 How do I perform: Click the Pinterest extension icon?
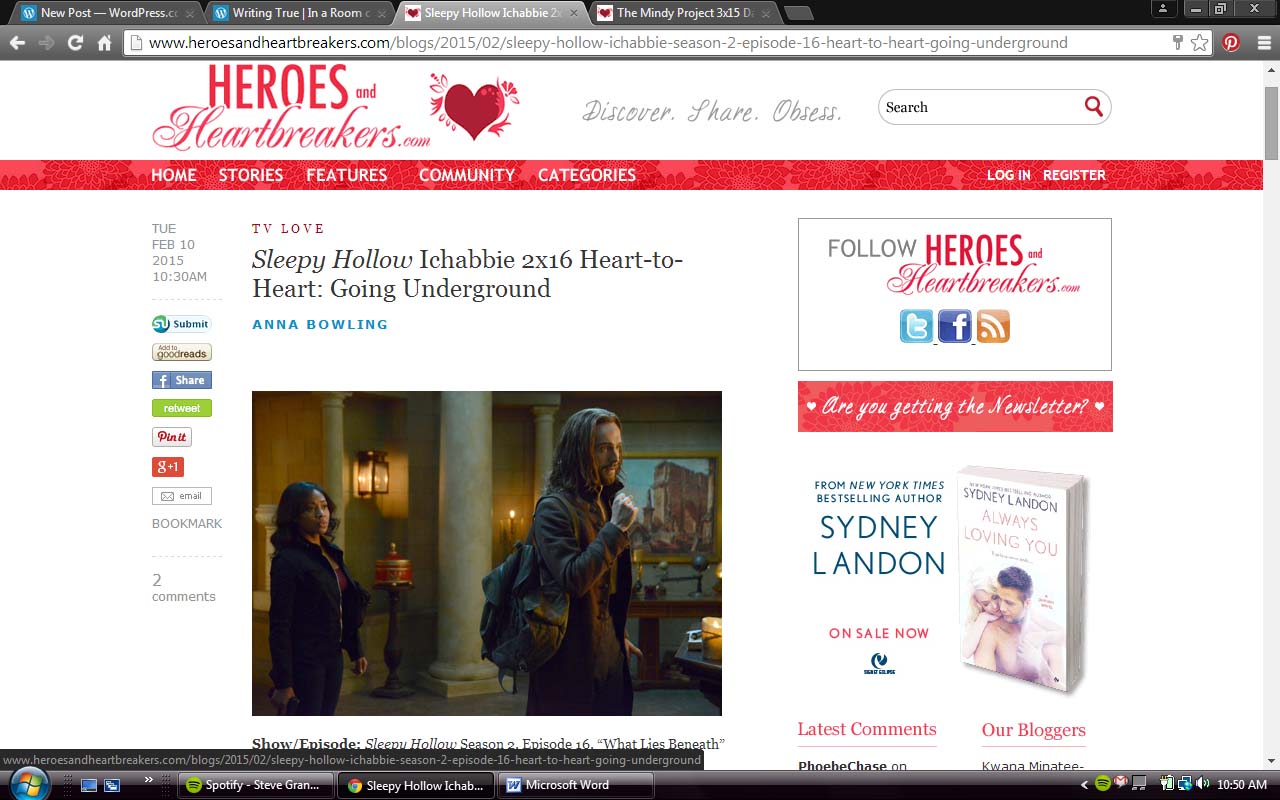pyautogui.click(x=1230, y=43)
